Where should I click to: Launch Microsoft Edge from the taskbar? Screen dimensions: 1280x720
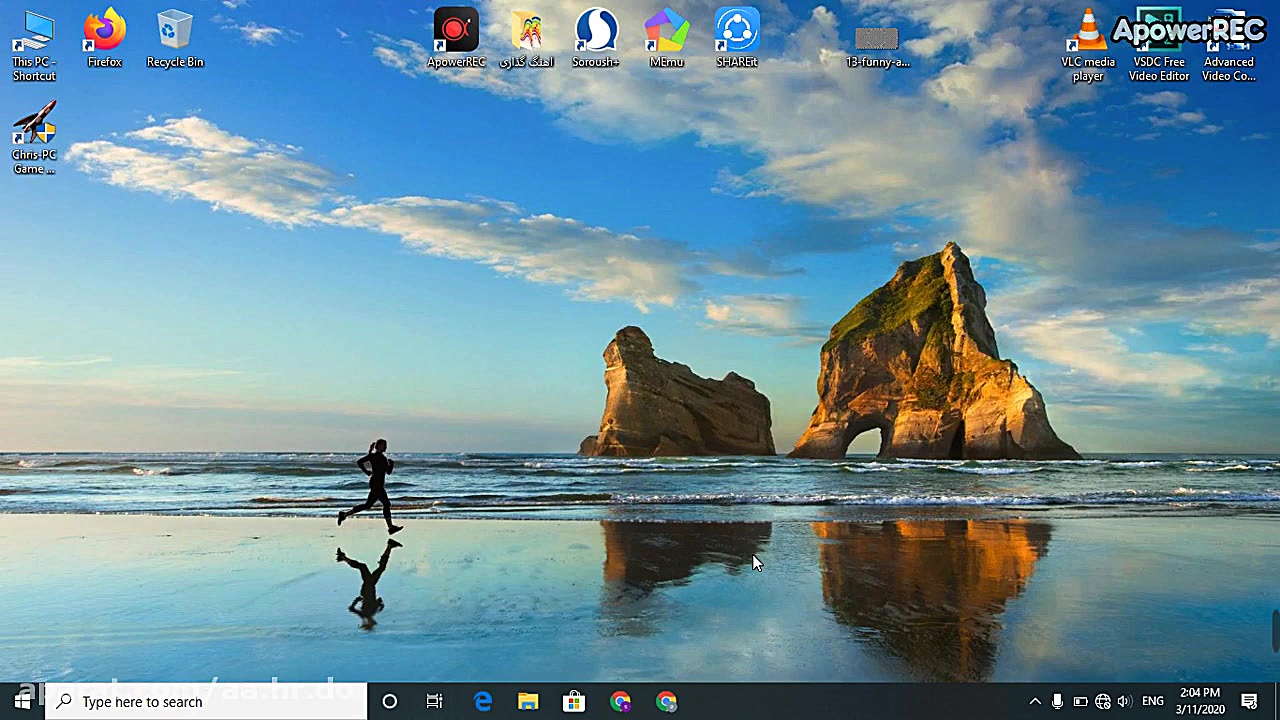(x=482, y=702)
